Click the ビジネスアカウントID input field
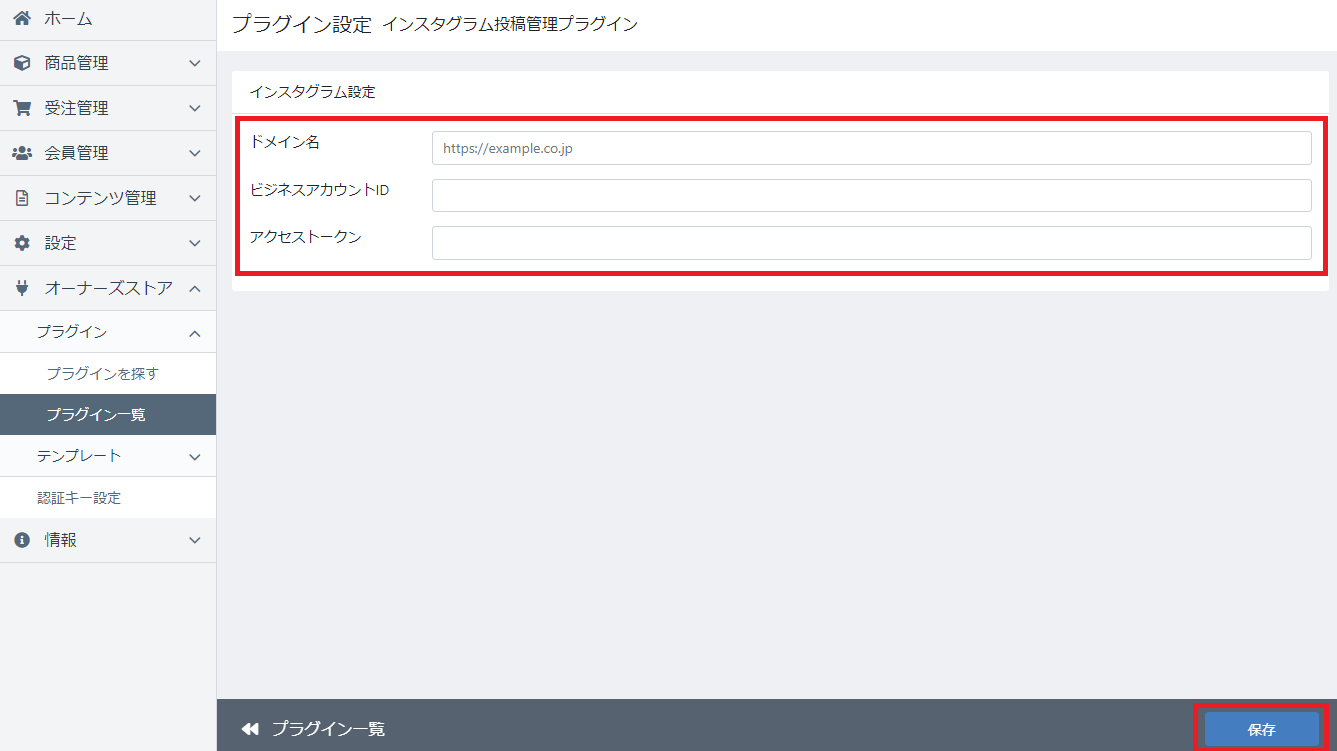 pyautogui.click(x=871, y=195)
